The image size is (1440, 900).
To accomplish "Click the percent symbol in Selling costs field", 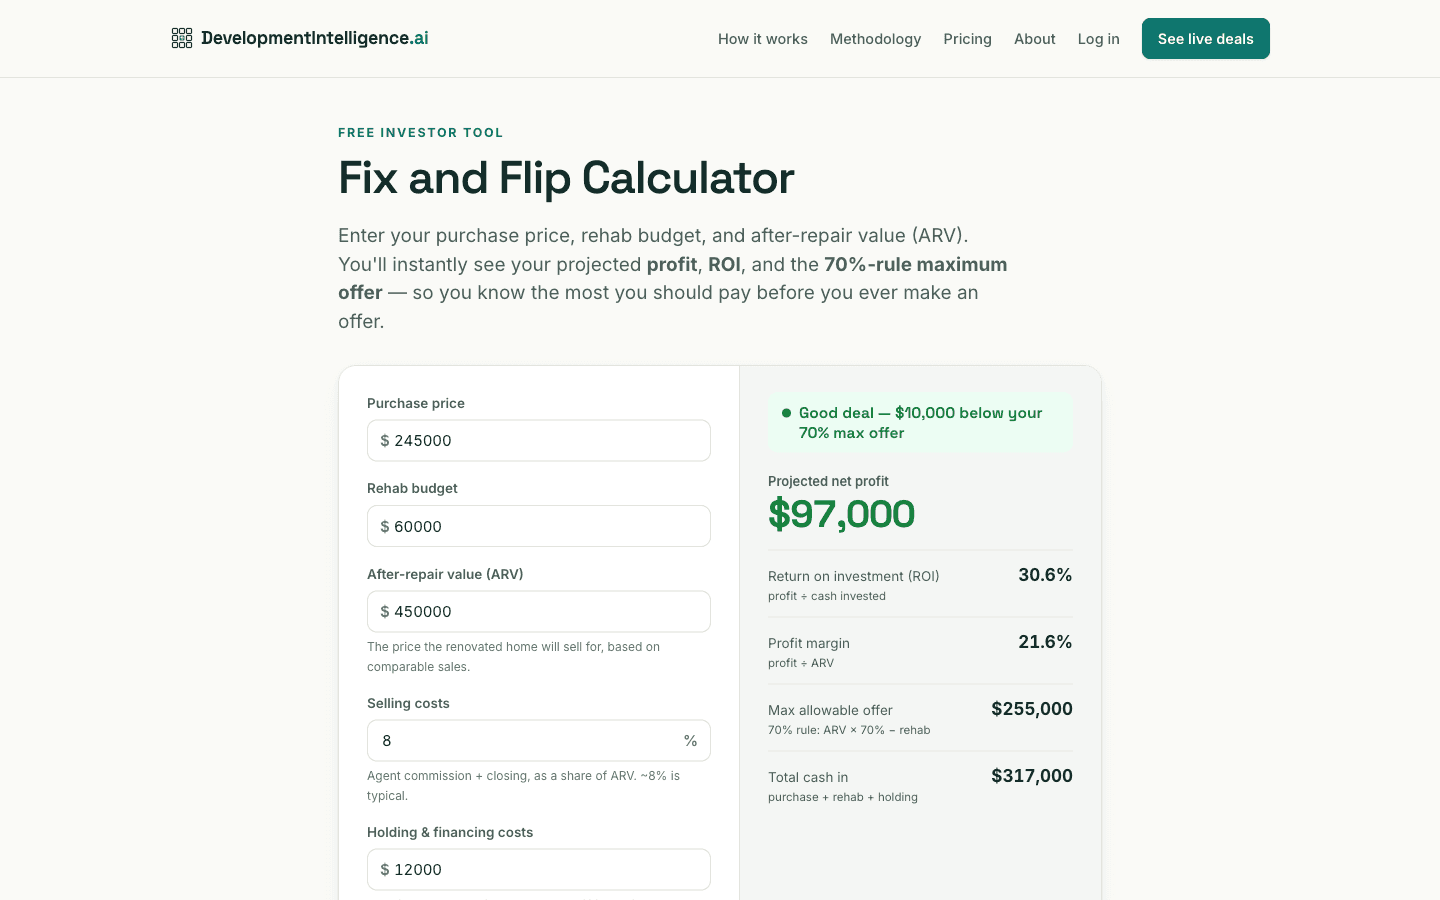I will [x=690, y=741].
